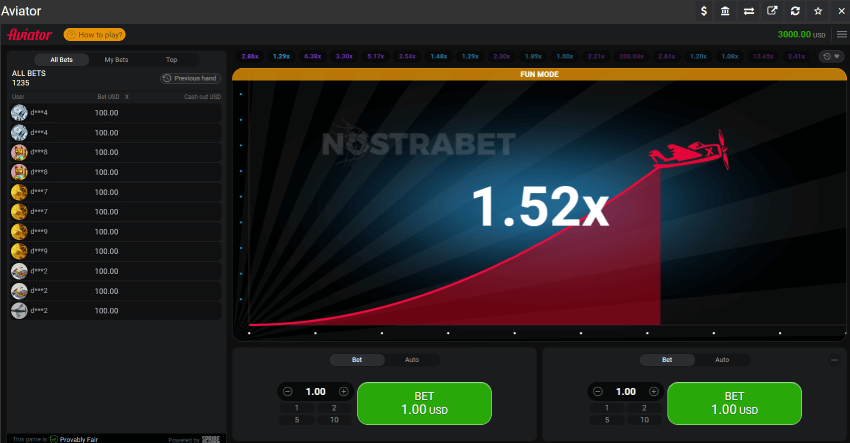
Task: Click left panel bet amount field
Action: click(x=315, y=391)
